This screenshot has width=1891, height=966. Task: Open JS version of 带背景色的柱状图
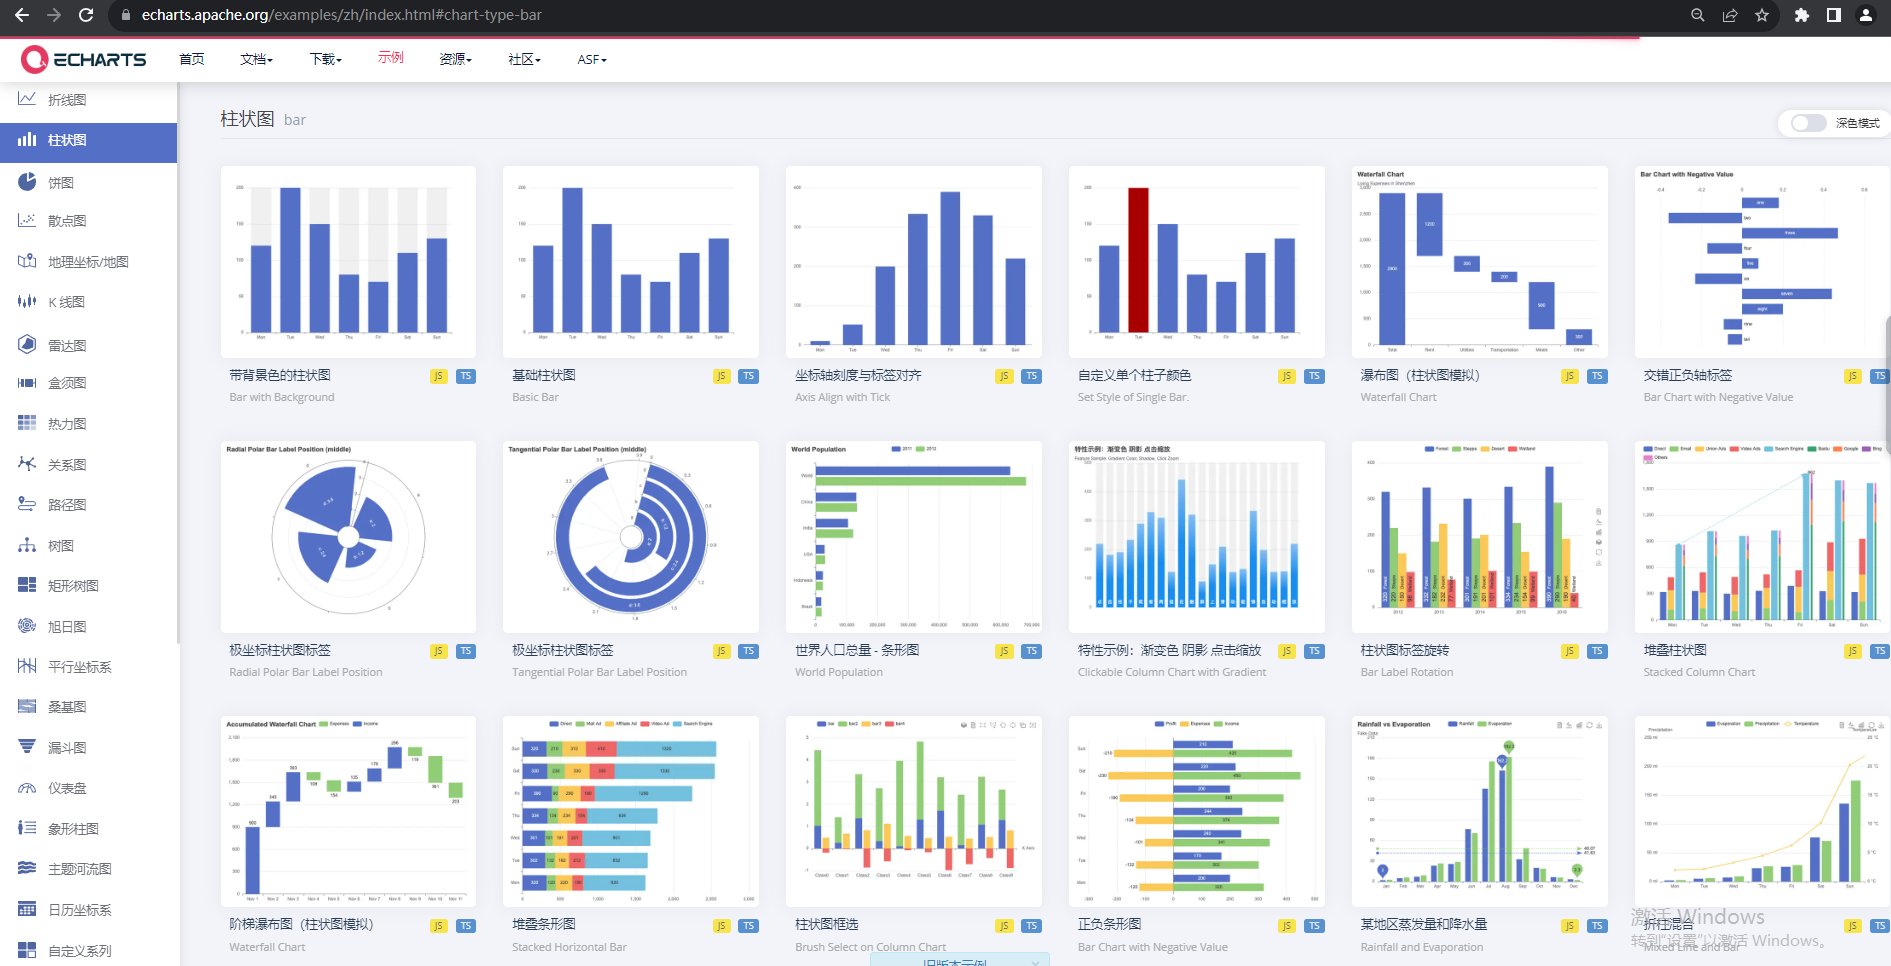coord(438,376)
